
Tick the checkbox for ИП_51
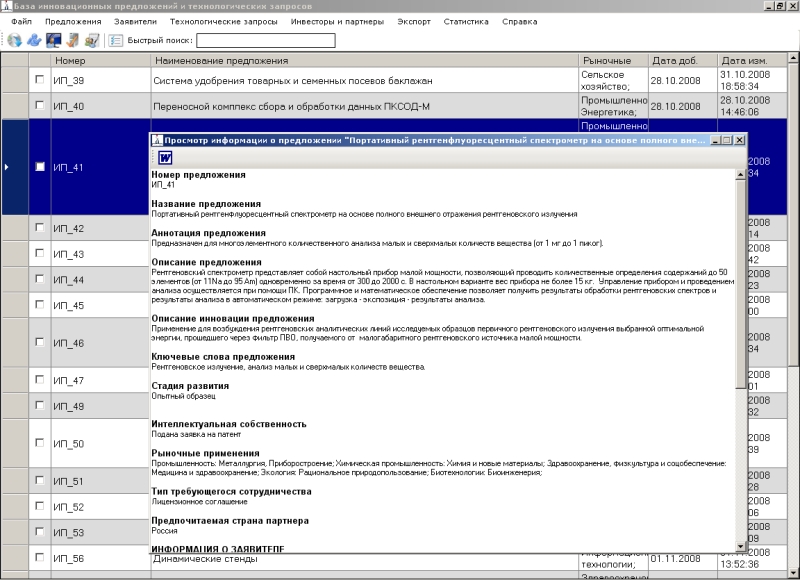(40, 480)
